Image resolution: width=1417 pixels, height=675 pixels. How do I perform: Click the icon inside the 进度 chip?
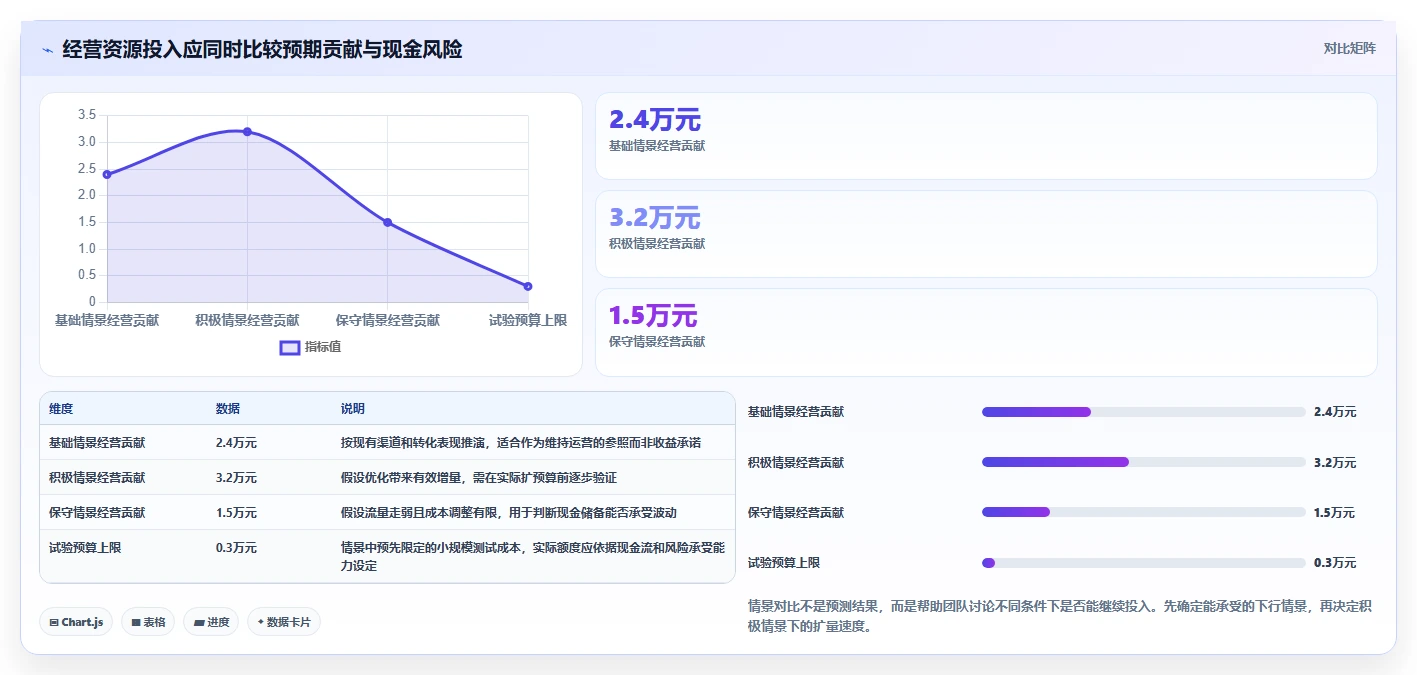(199, 622)
